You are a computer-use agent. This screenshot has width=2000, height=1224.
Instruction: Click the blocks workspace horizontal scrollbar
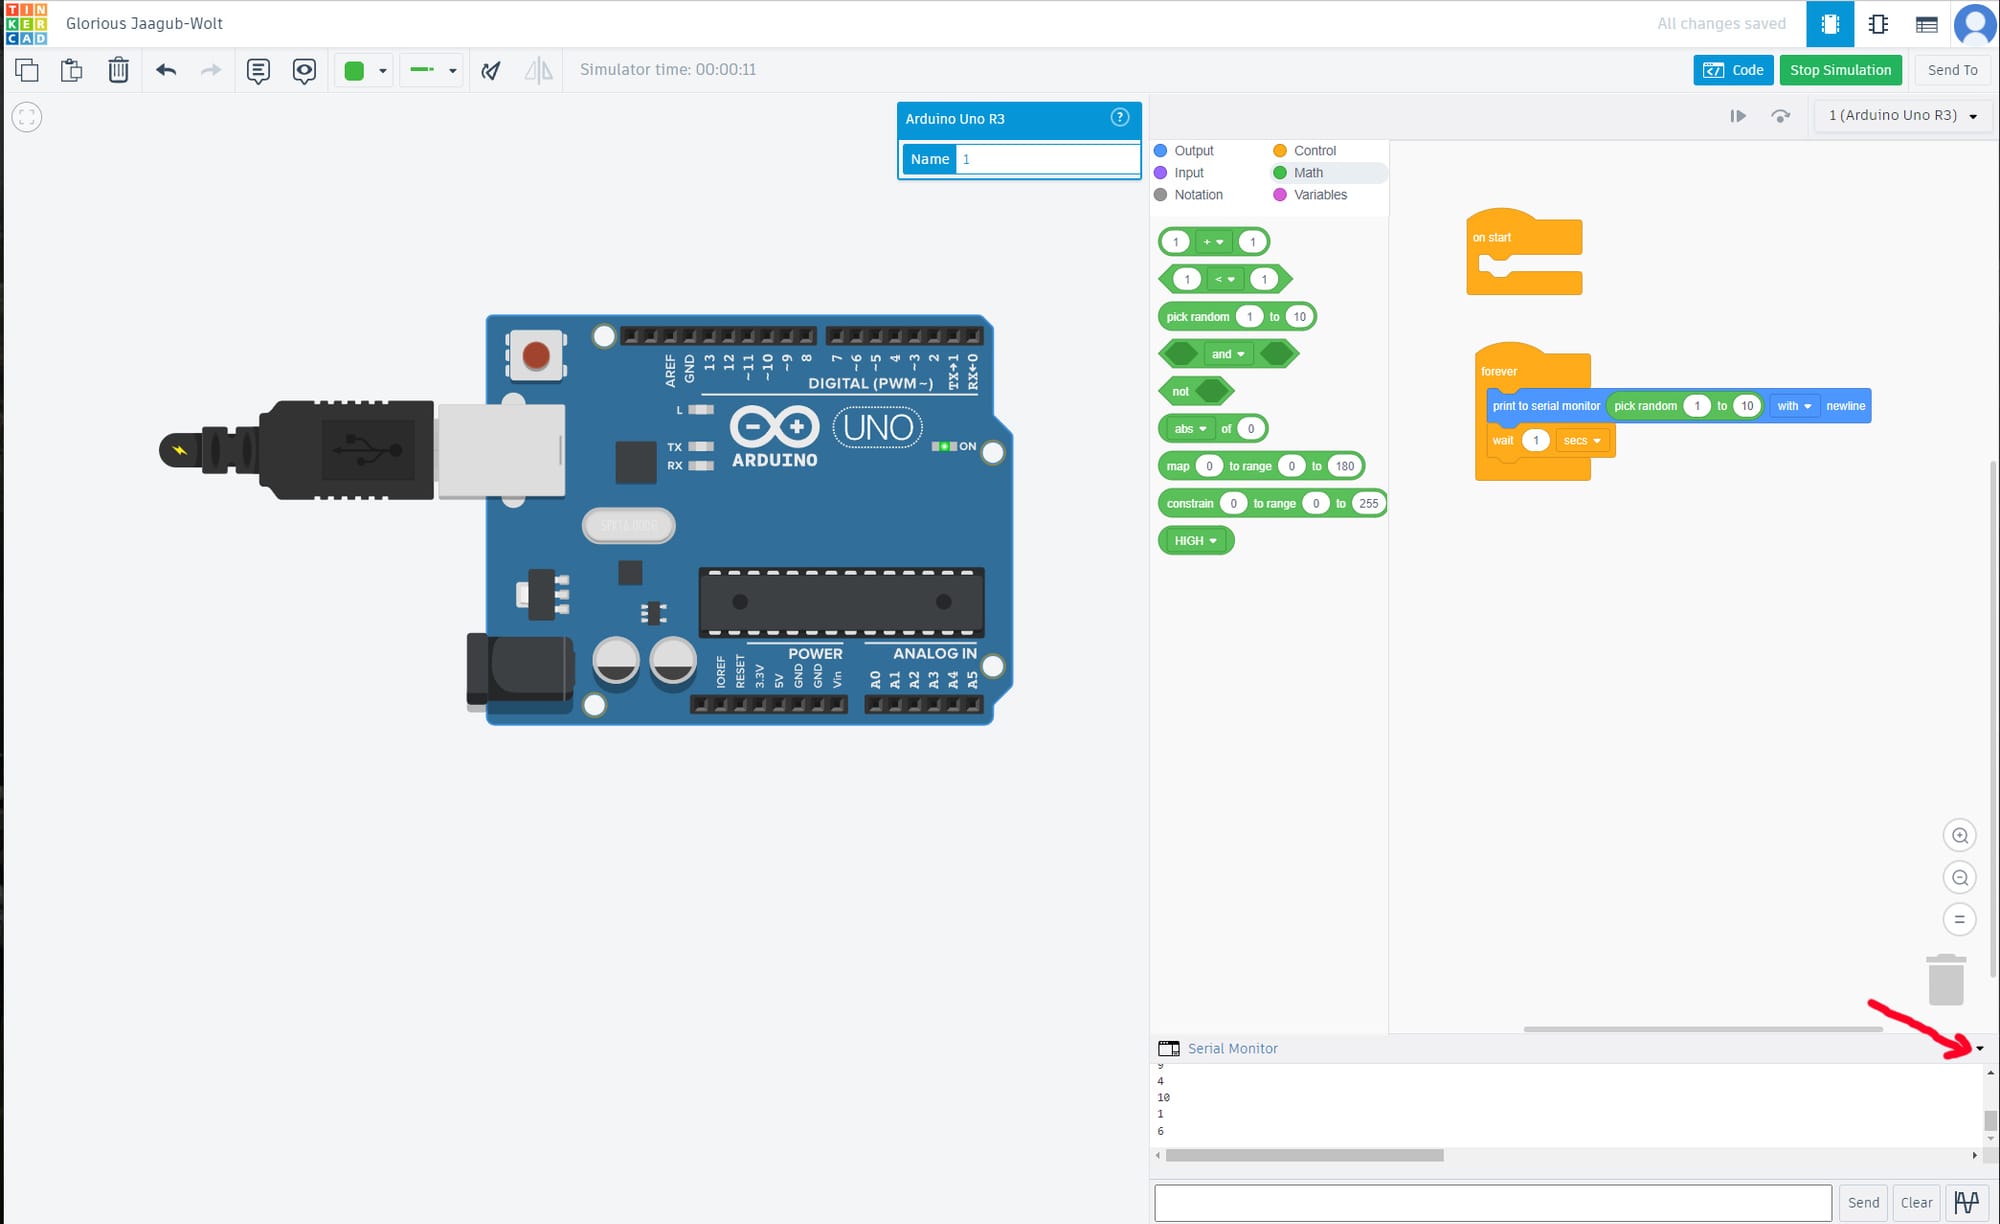(x=1703, y=1029)
